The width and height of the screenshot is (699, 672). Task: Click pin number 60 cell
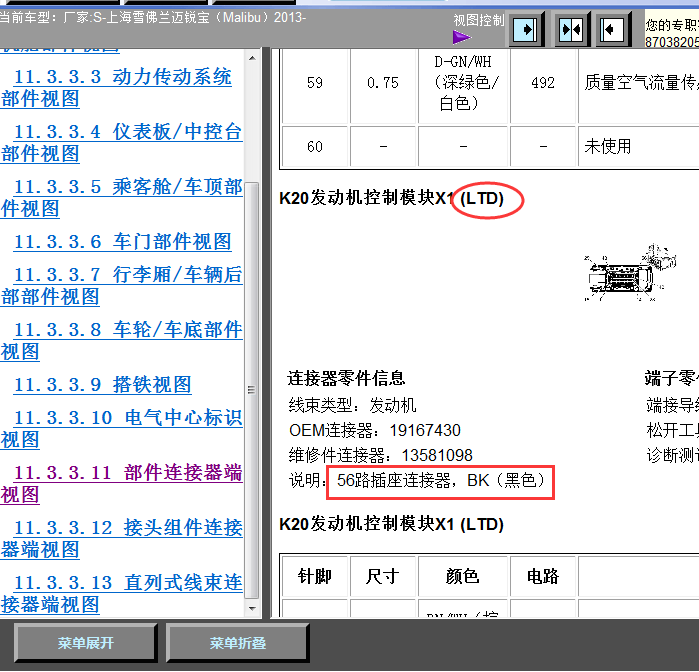(315, 147)
